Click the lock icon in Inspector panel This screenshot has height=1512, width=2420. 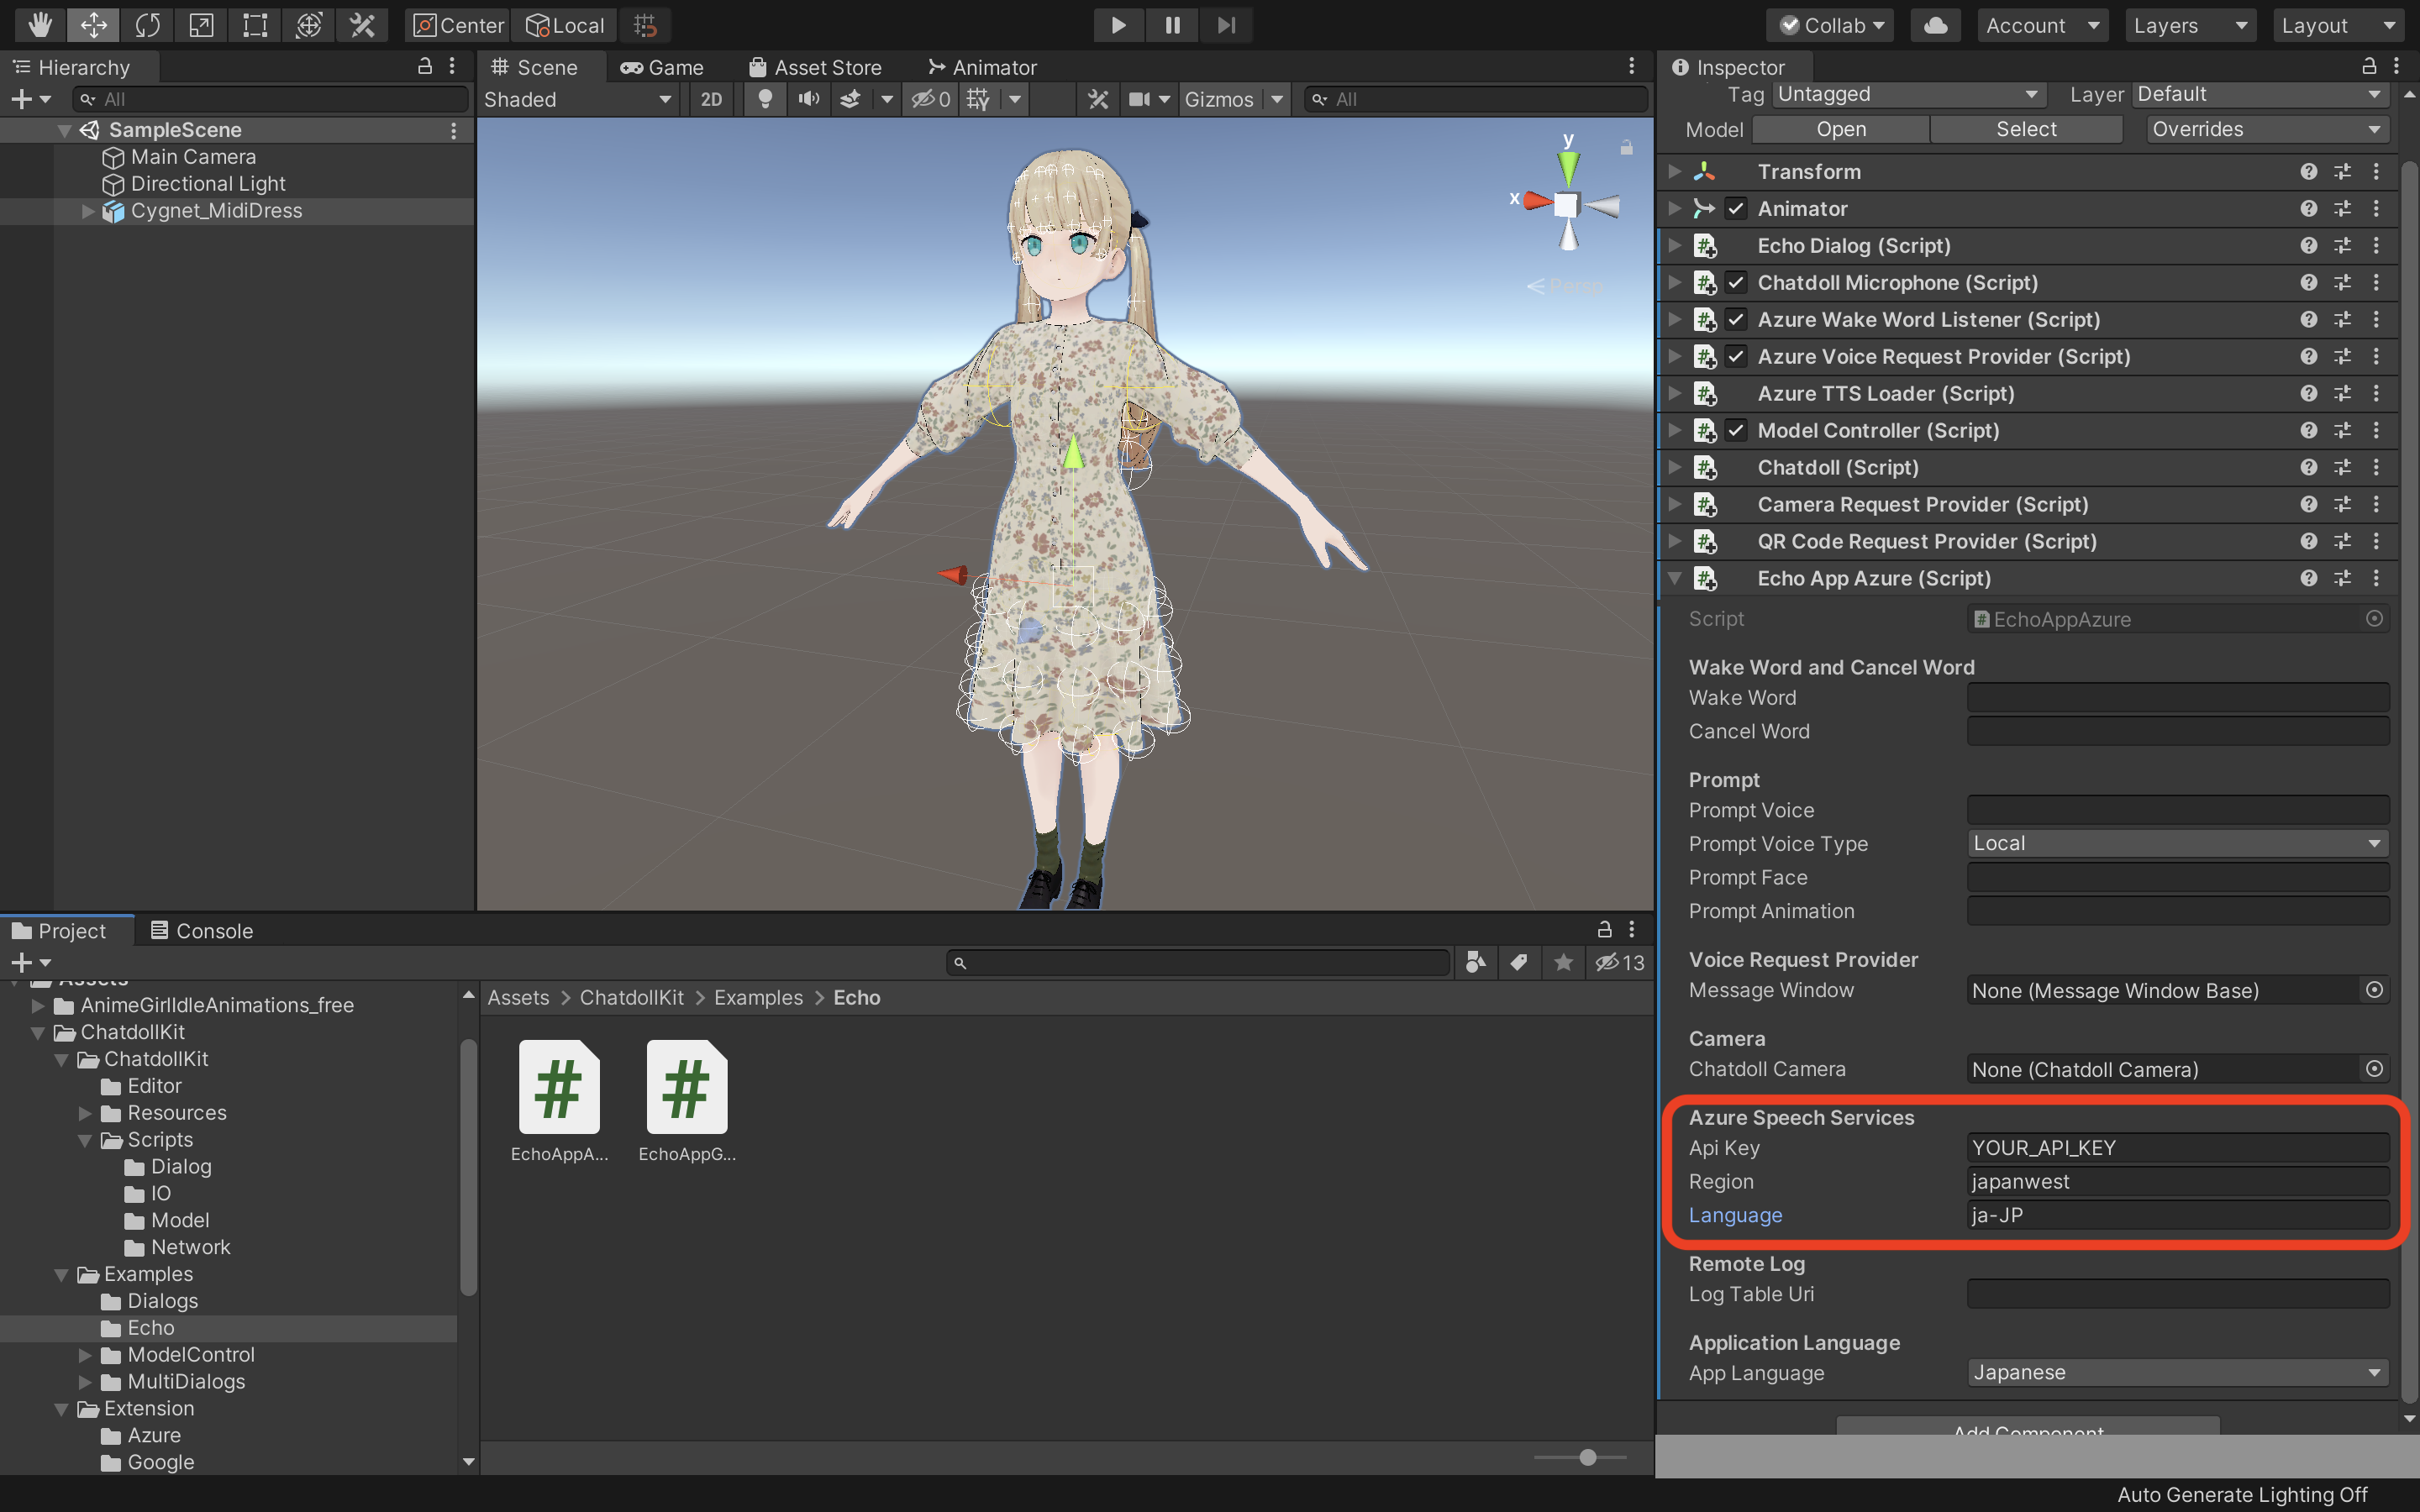[x=2368, y=67]
